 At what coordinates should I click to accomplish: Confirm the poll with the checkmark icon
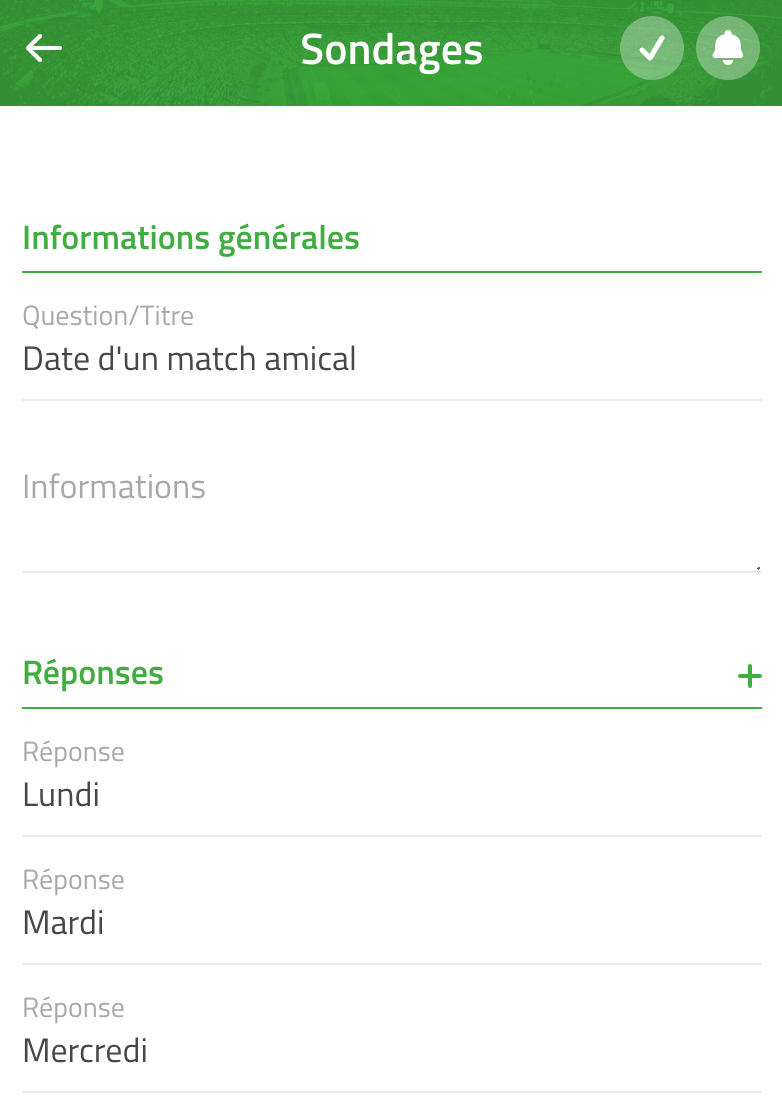651,48
